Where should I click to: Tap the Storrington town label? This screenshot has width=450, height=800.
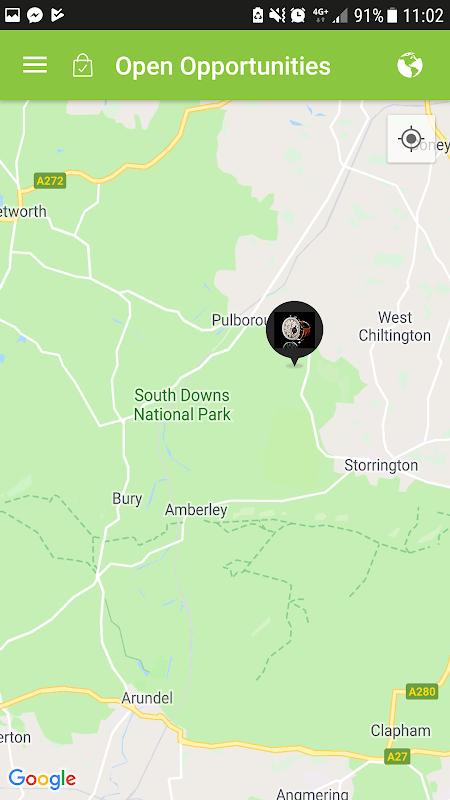(x=381, y=465)
